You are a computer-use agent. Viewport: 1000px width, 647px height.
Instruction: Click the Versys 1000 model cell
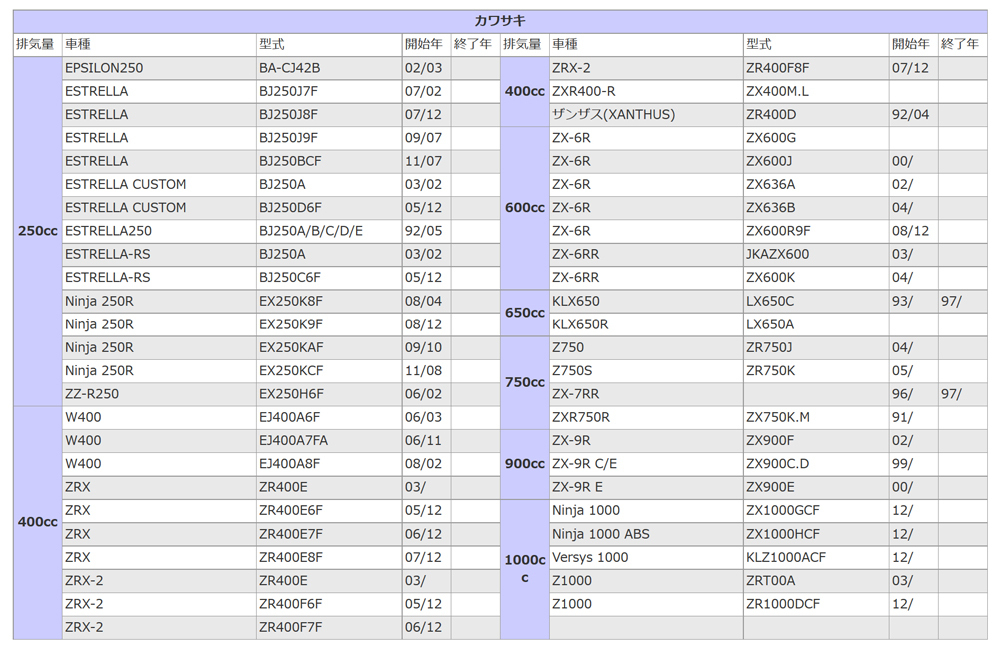pyautogui.click(x=646, y=557)
